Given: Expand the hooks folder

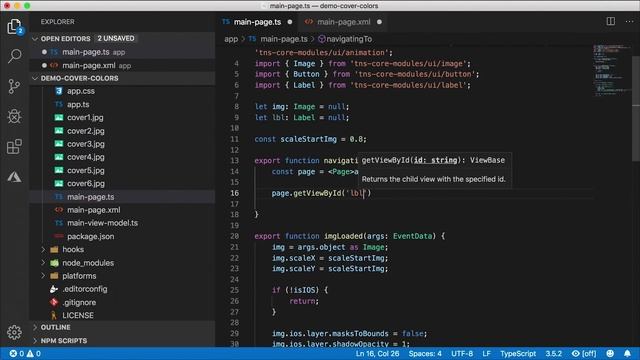Looking at the screenshot, I should pyautogui.click(x=43, y=249).
